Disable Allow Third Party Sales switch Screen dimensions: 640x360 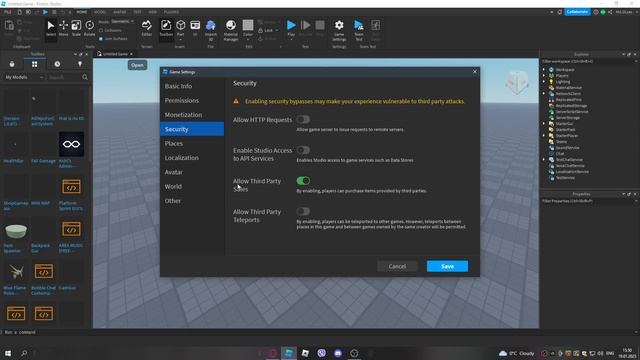click(303, 181)
